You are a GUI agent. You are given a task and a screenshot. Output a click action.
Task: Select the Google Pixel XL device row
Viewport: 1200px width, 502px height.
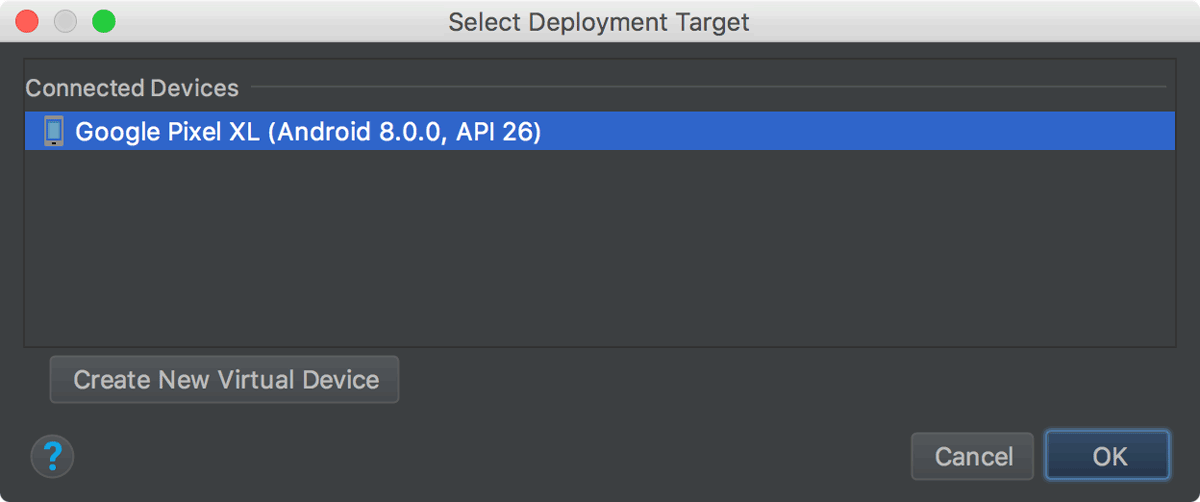pyautogui.click(x=600, y=131)
